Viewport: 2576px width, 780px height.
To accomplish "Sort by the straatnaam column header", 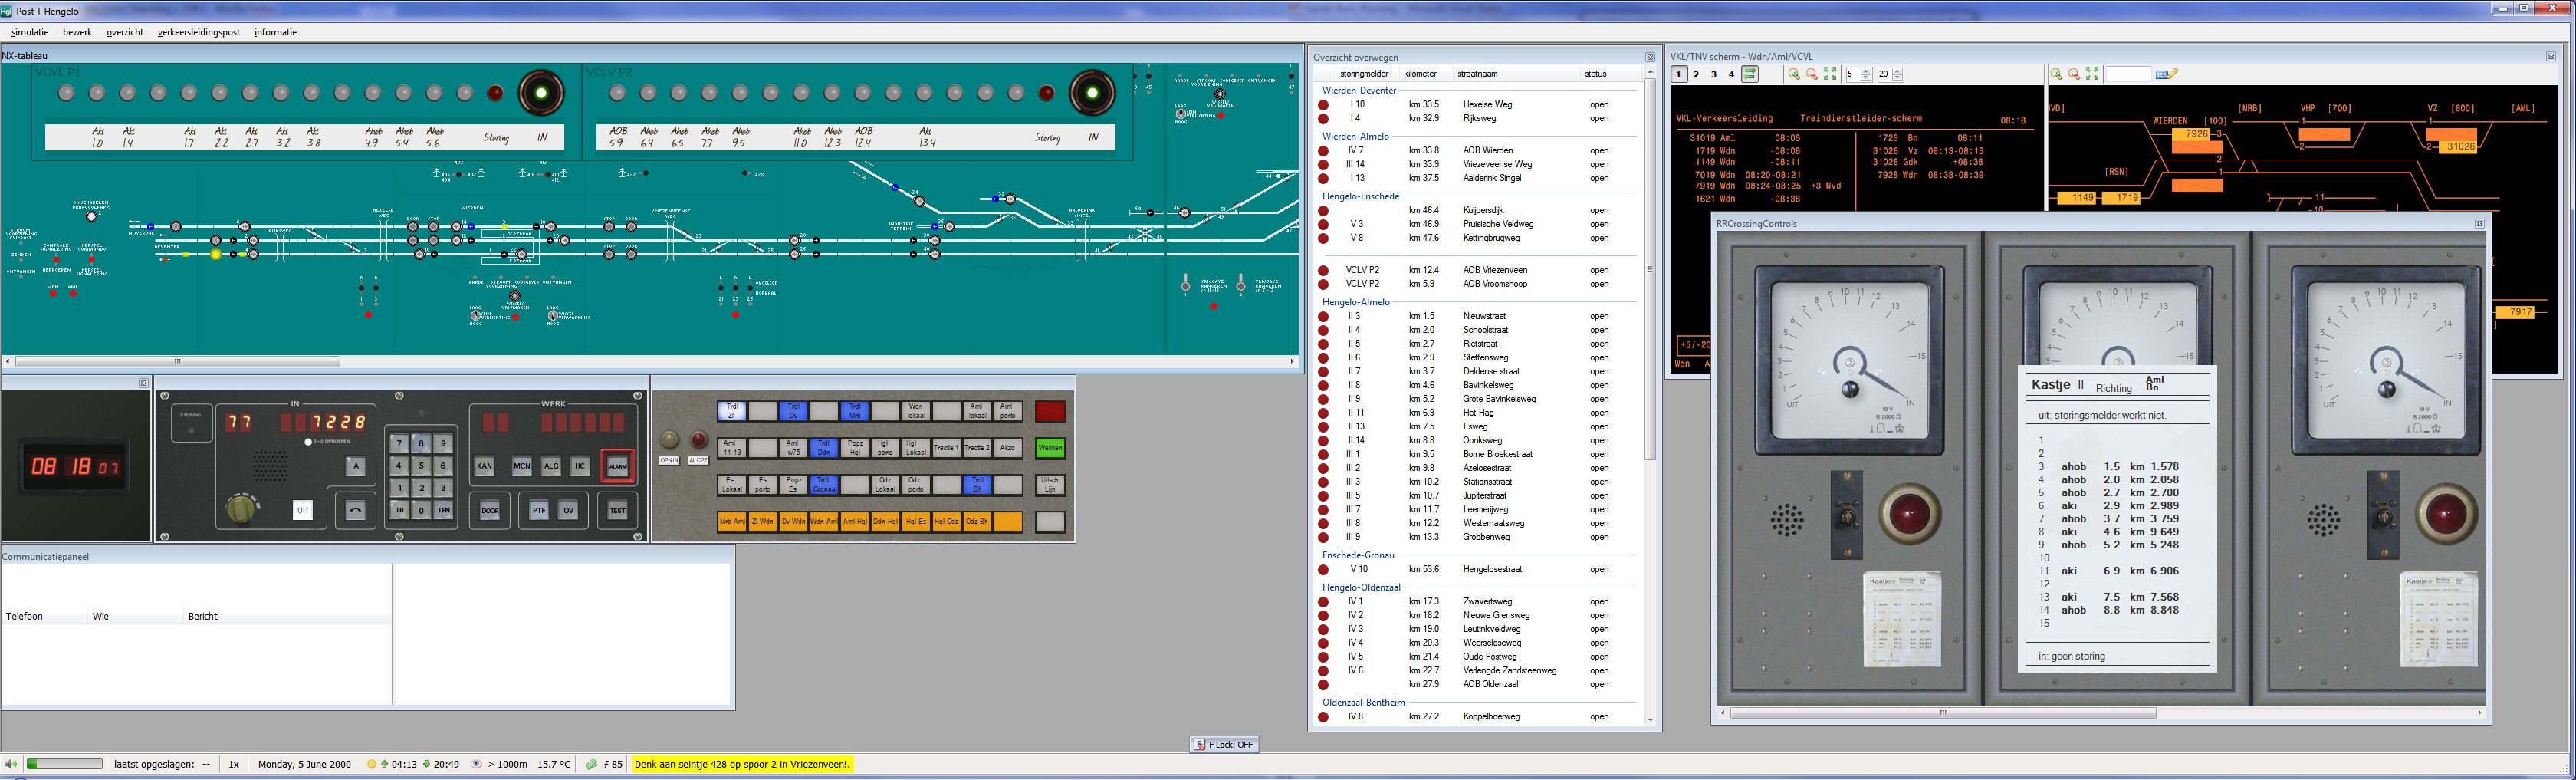I will click(1477, 74).
